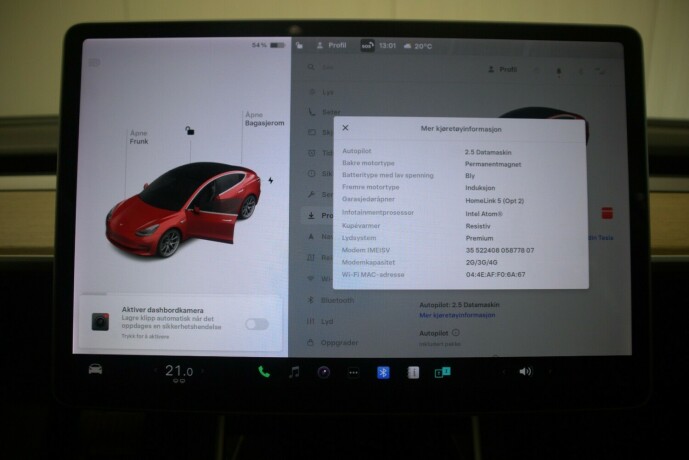Tap the car controls icon in bottom bar
The height and width of the screenshot is (460, 689).
(95, 369)
